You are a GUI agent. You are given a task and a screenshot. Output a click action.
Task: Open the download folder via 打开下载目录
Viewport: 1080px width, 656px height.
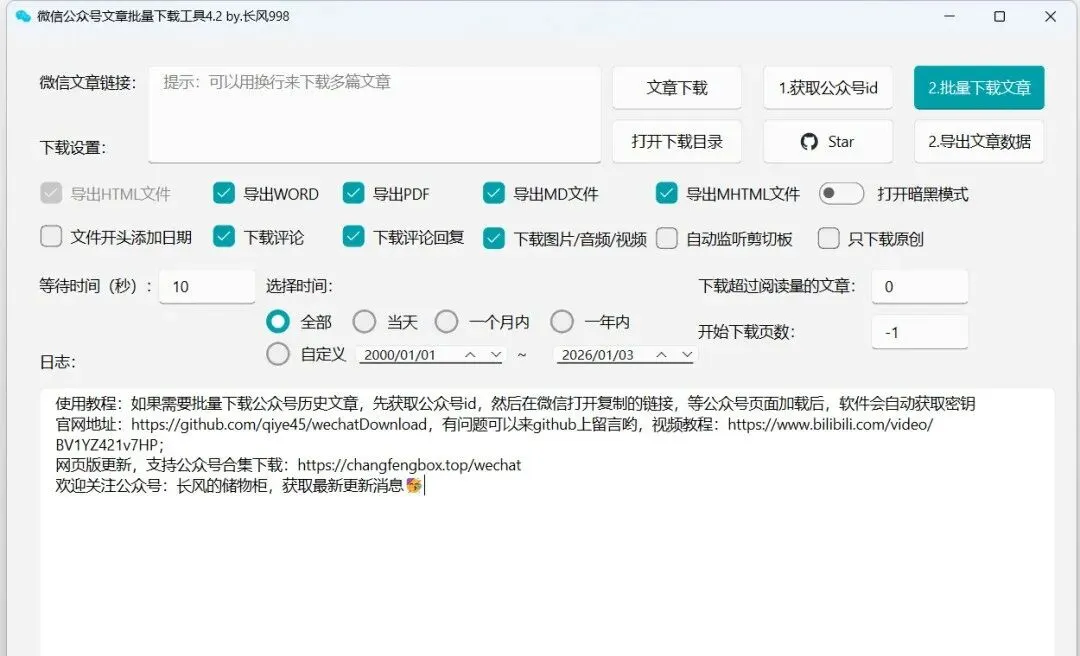(677, 142)
